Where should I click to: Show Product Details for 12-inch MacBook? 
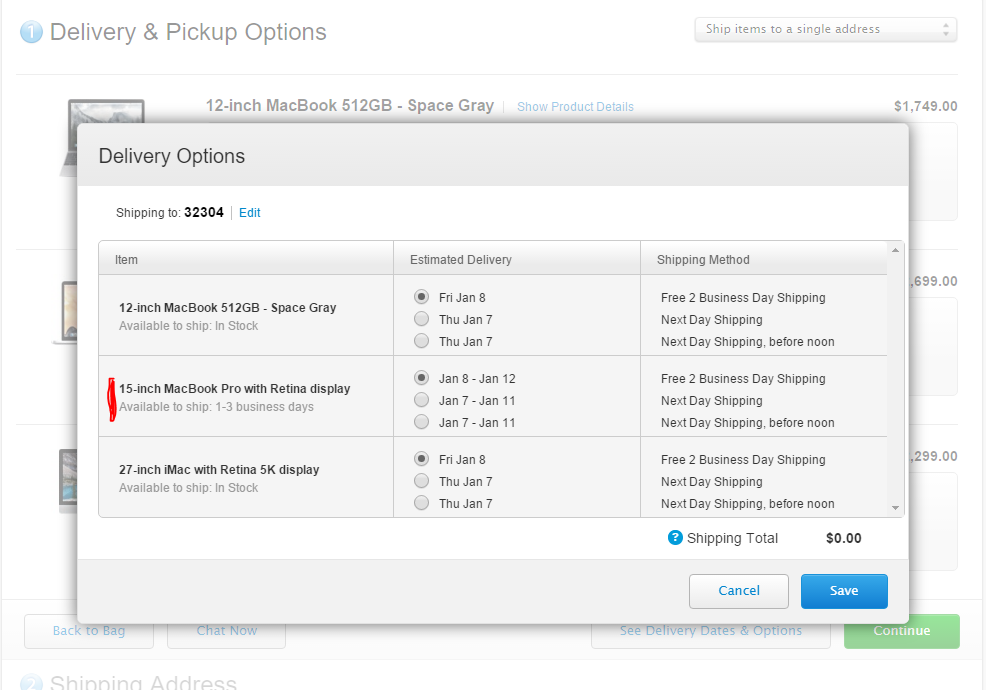(x=575, y=107)
